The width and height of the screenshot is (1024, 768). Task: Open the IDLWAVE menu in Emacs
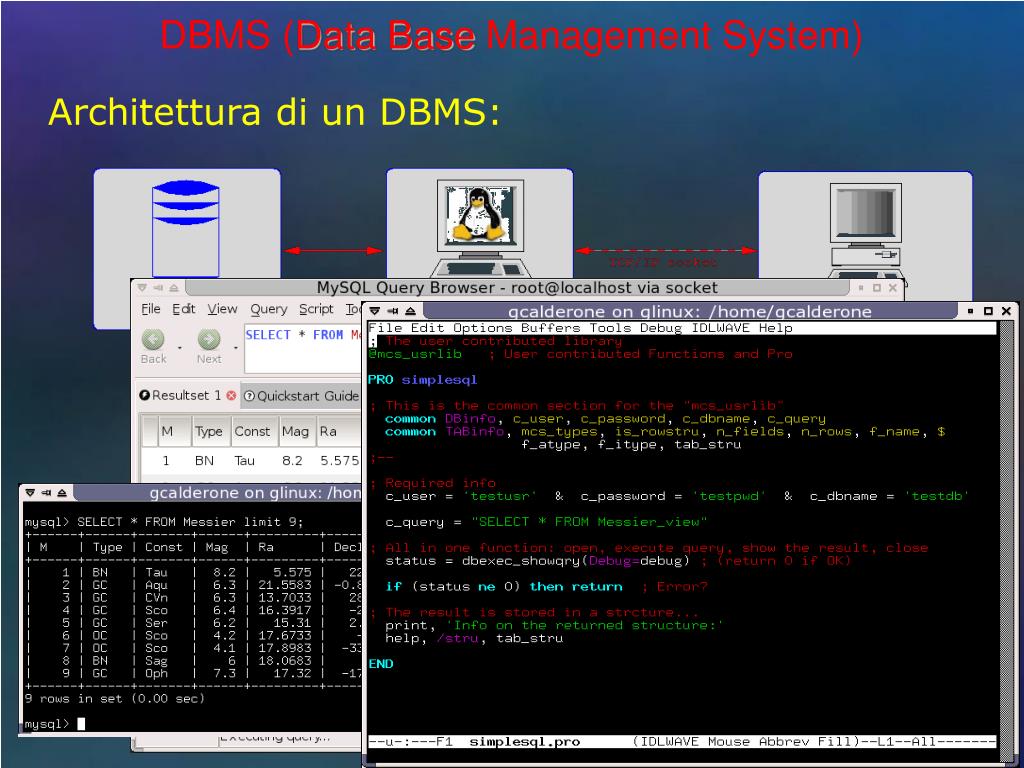tap(720, 328)
